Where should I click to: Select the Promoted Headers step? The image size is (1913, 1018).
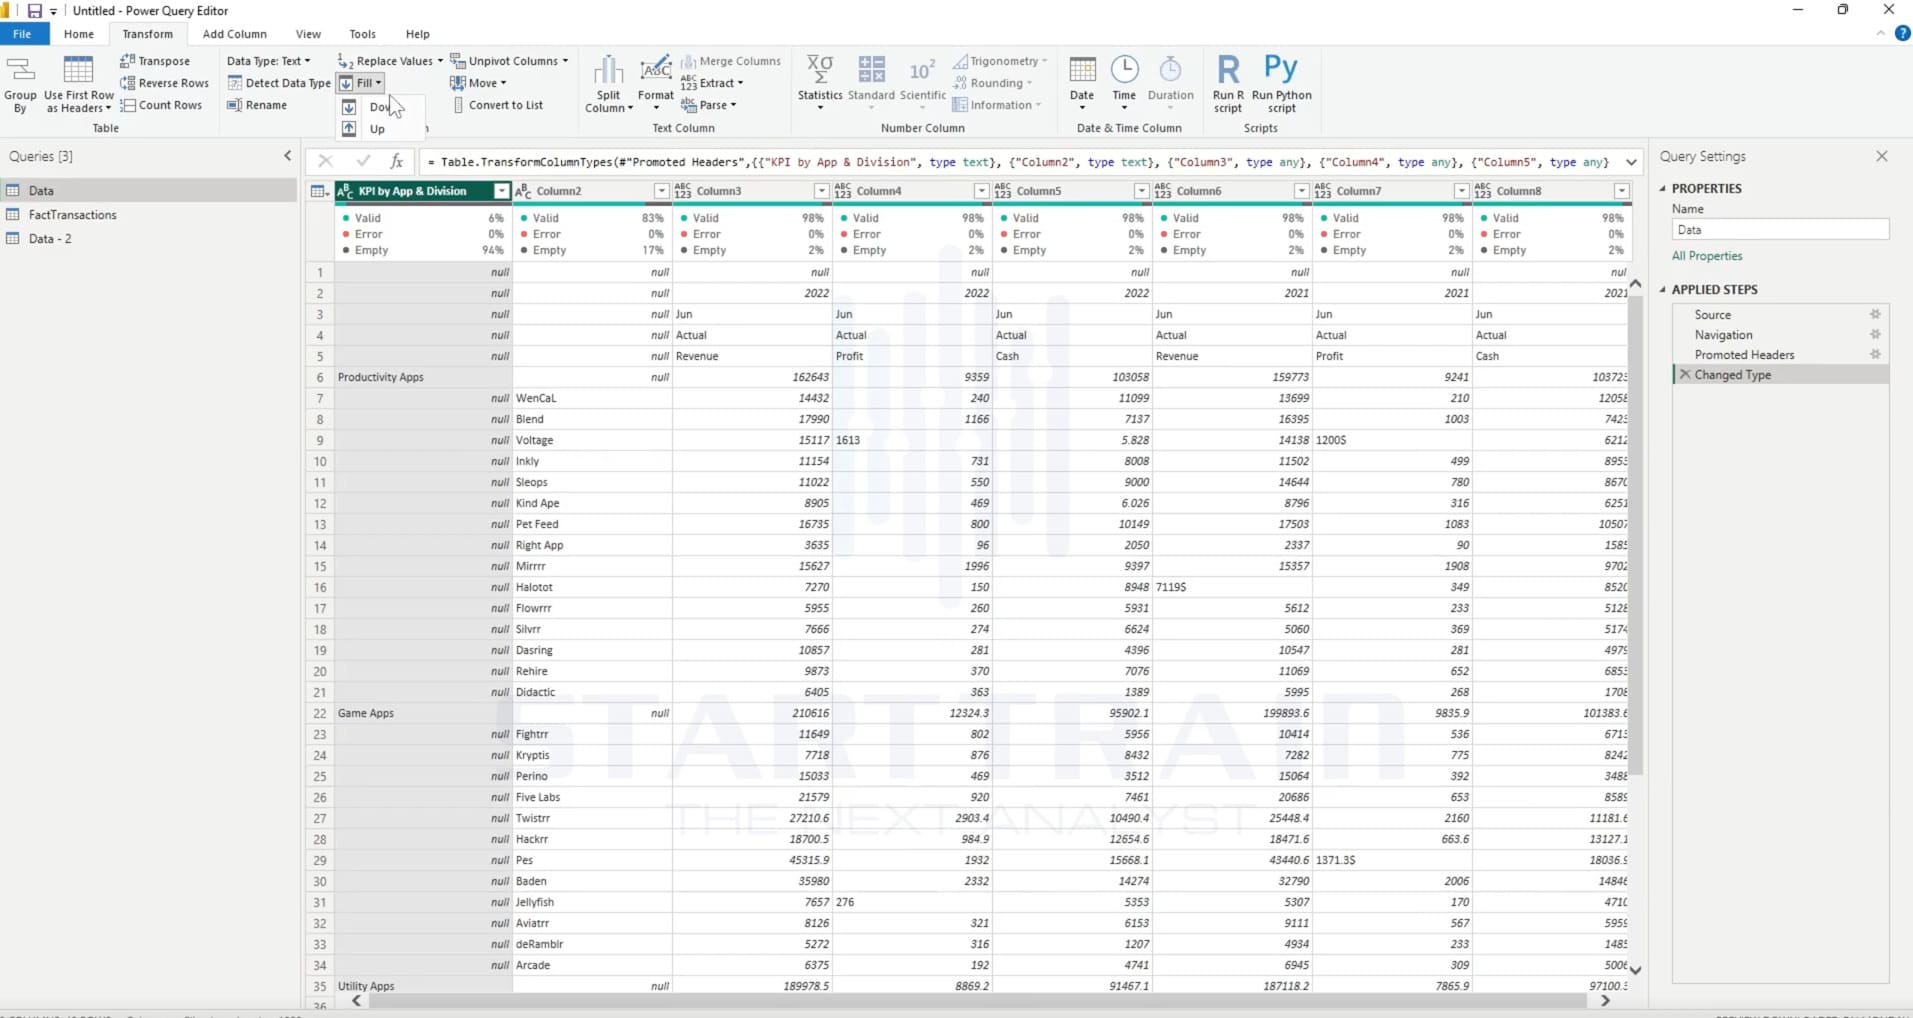[x=1744, y=355]
